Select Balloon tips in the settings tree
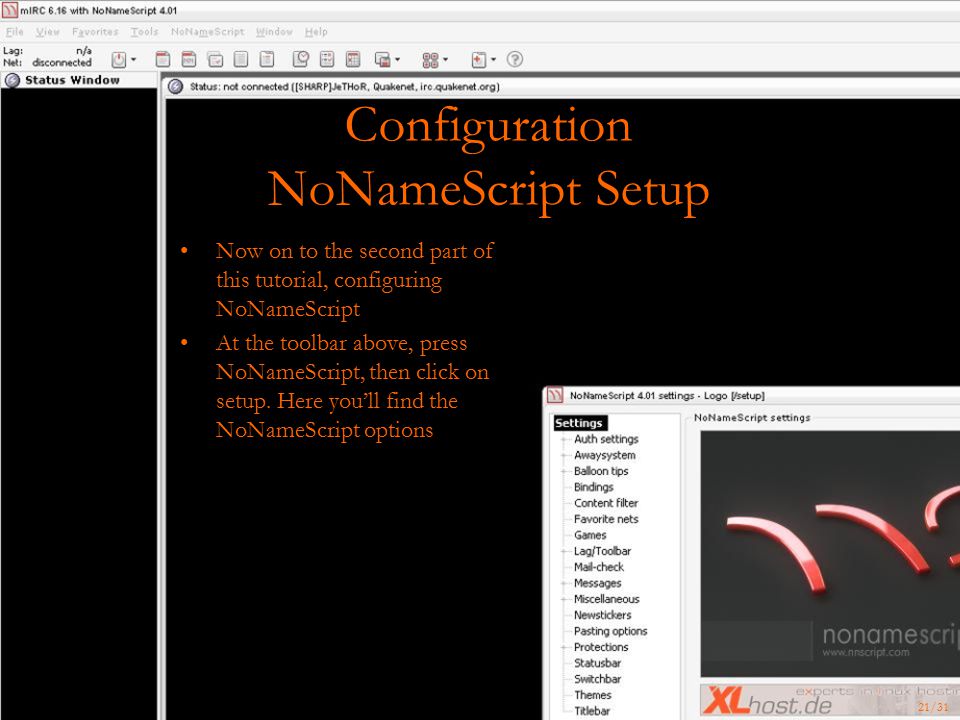960x720 pixels. [x=601, y=471]
